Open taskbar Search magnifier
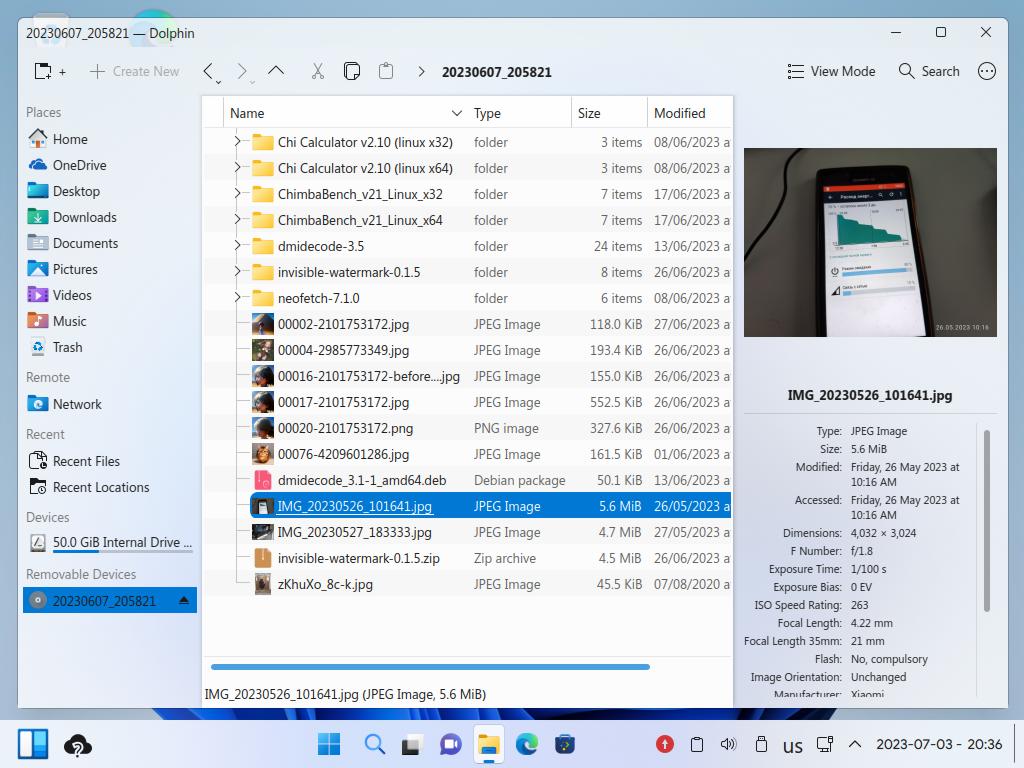This screenshot has height=768, width=1024. (x=375, y=744)
